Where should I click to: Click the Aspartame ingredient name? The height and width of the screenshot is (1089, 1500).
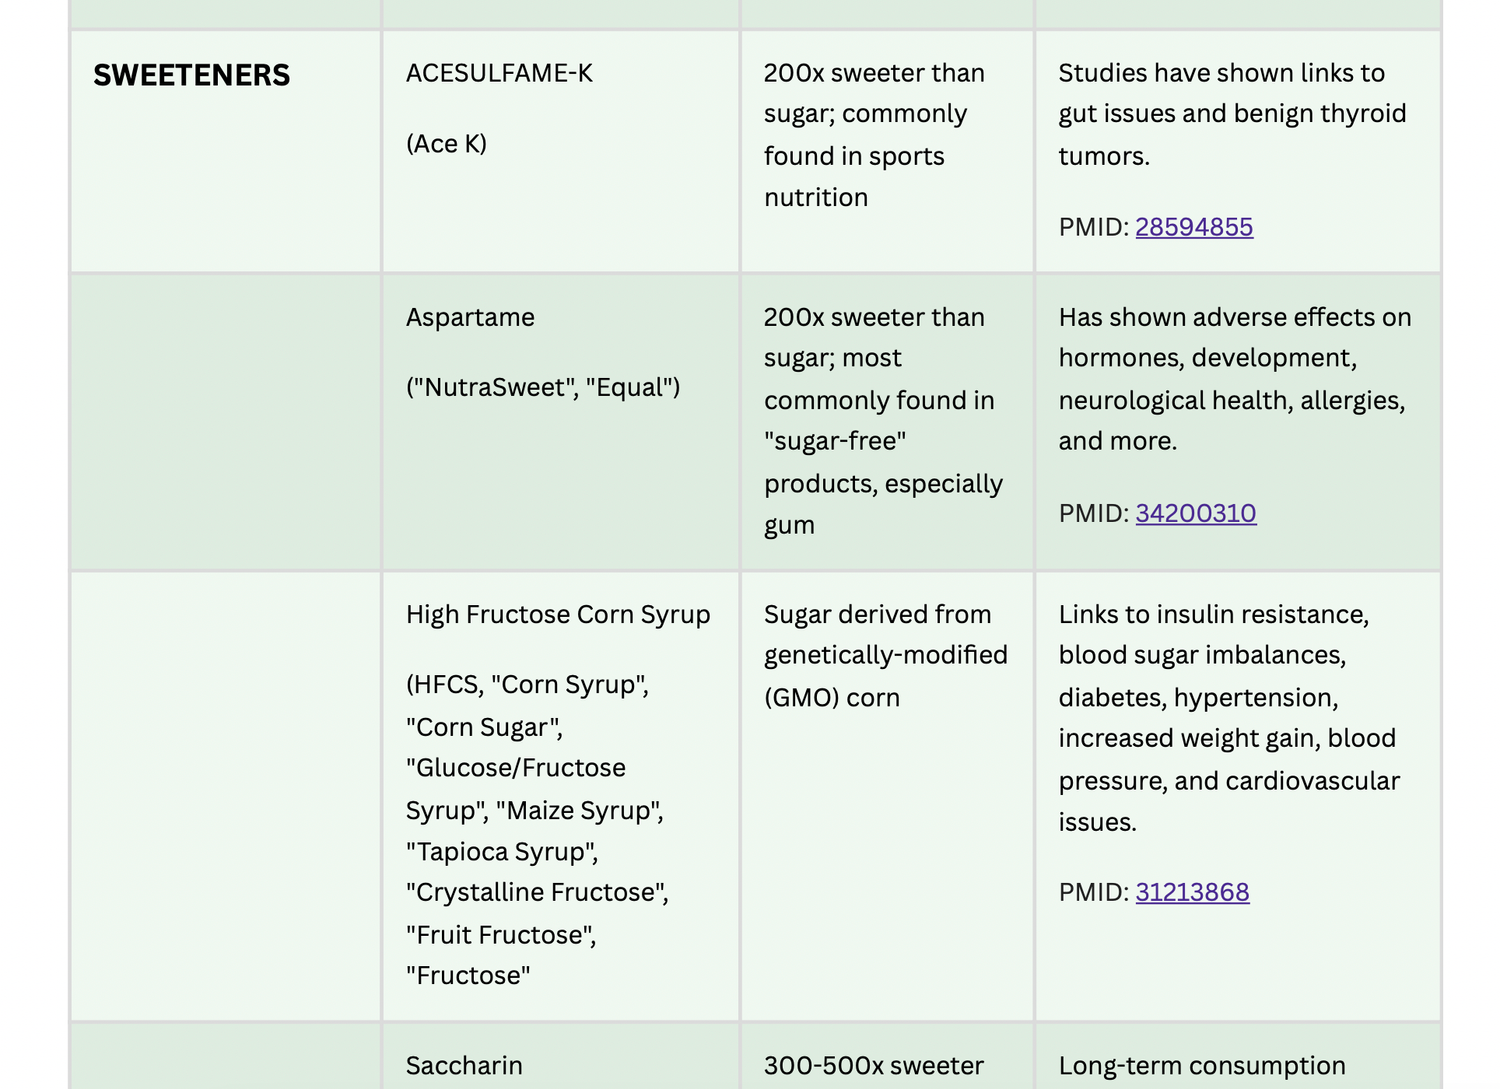pos(470,317)
